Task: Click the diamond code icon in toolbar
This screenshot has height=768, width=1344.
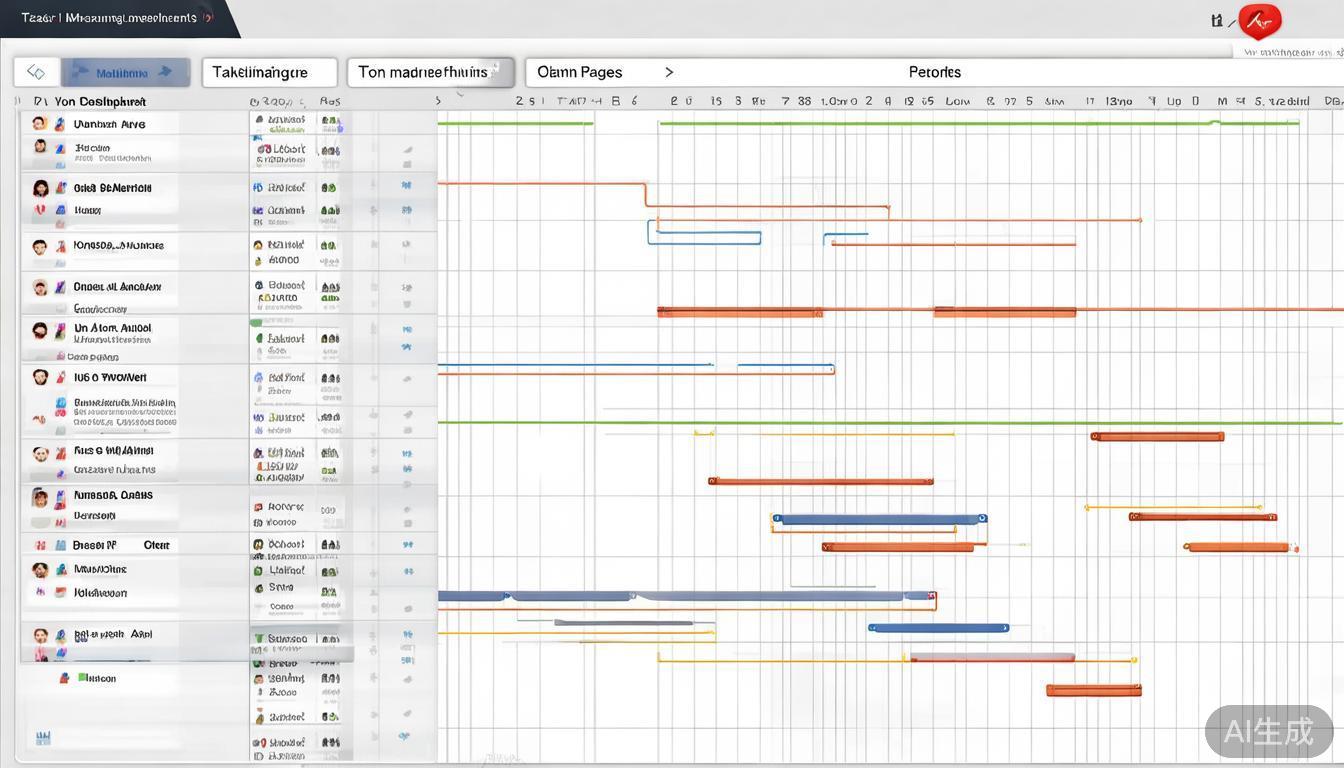Action: pyautogui.click(x=36, y=72)
